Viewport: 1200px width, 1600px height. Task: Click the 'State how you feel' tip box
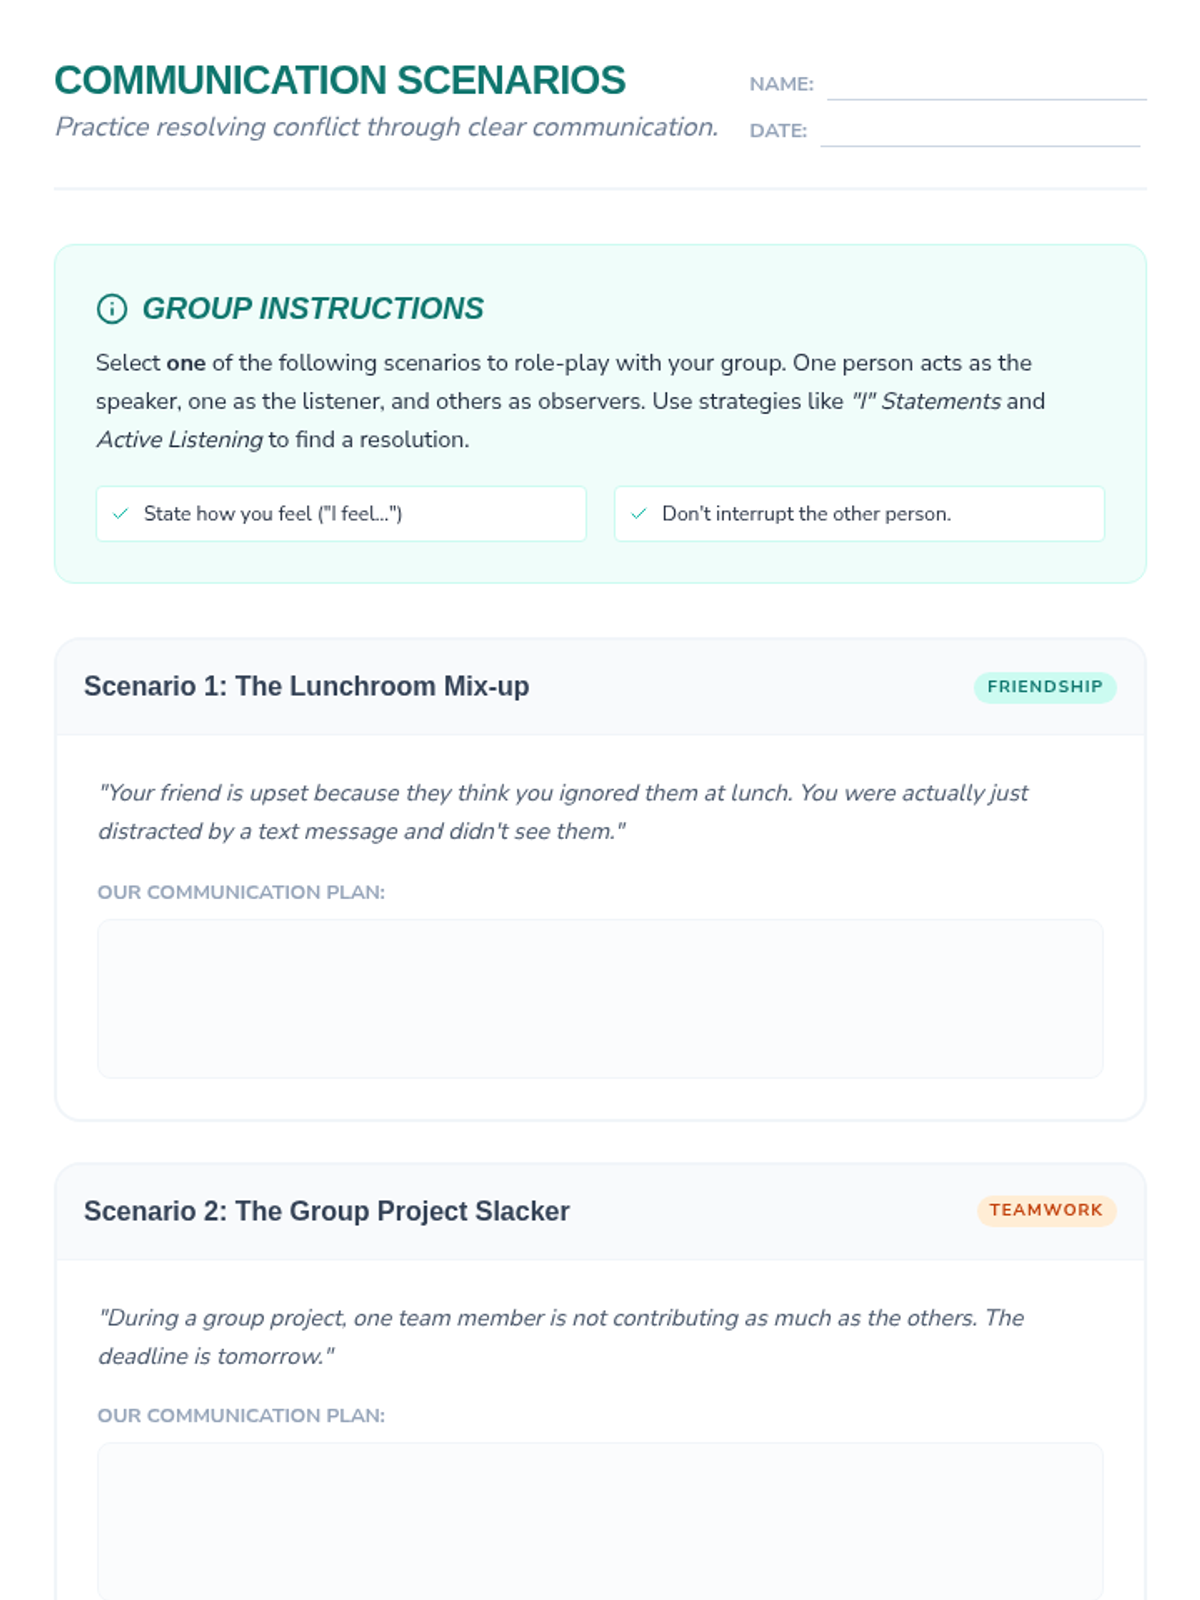coord(341,514)
